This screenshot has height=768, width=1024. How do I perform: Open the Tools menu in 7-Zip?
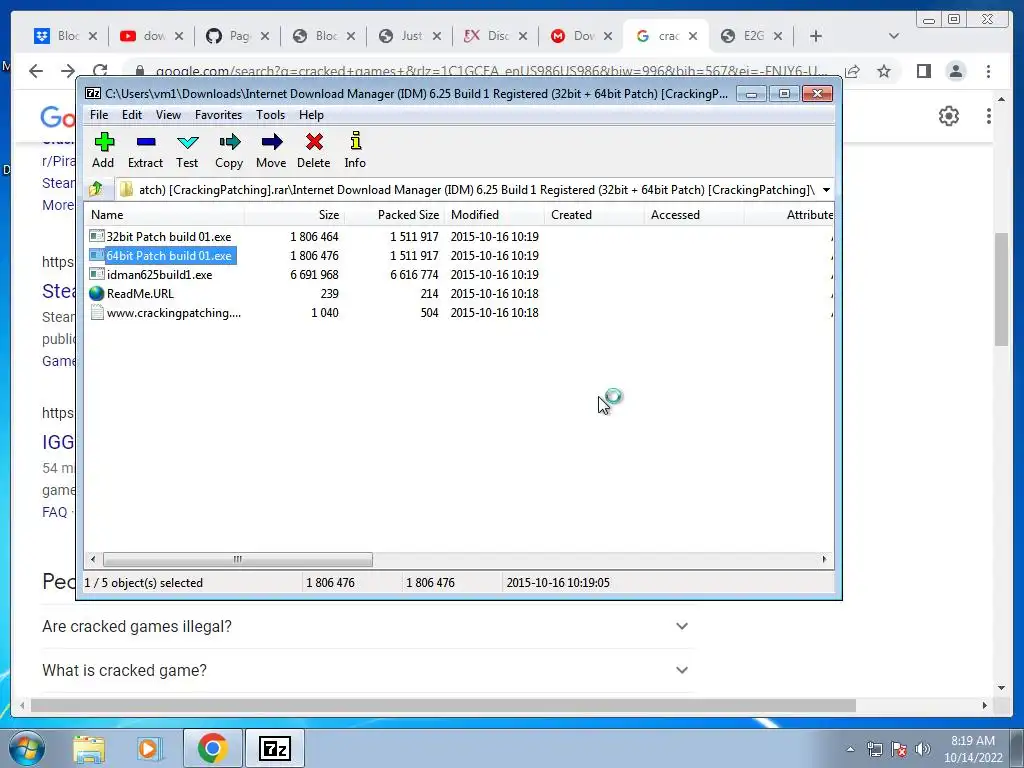pos(270,115)
